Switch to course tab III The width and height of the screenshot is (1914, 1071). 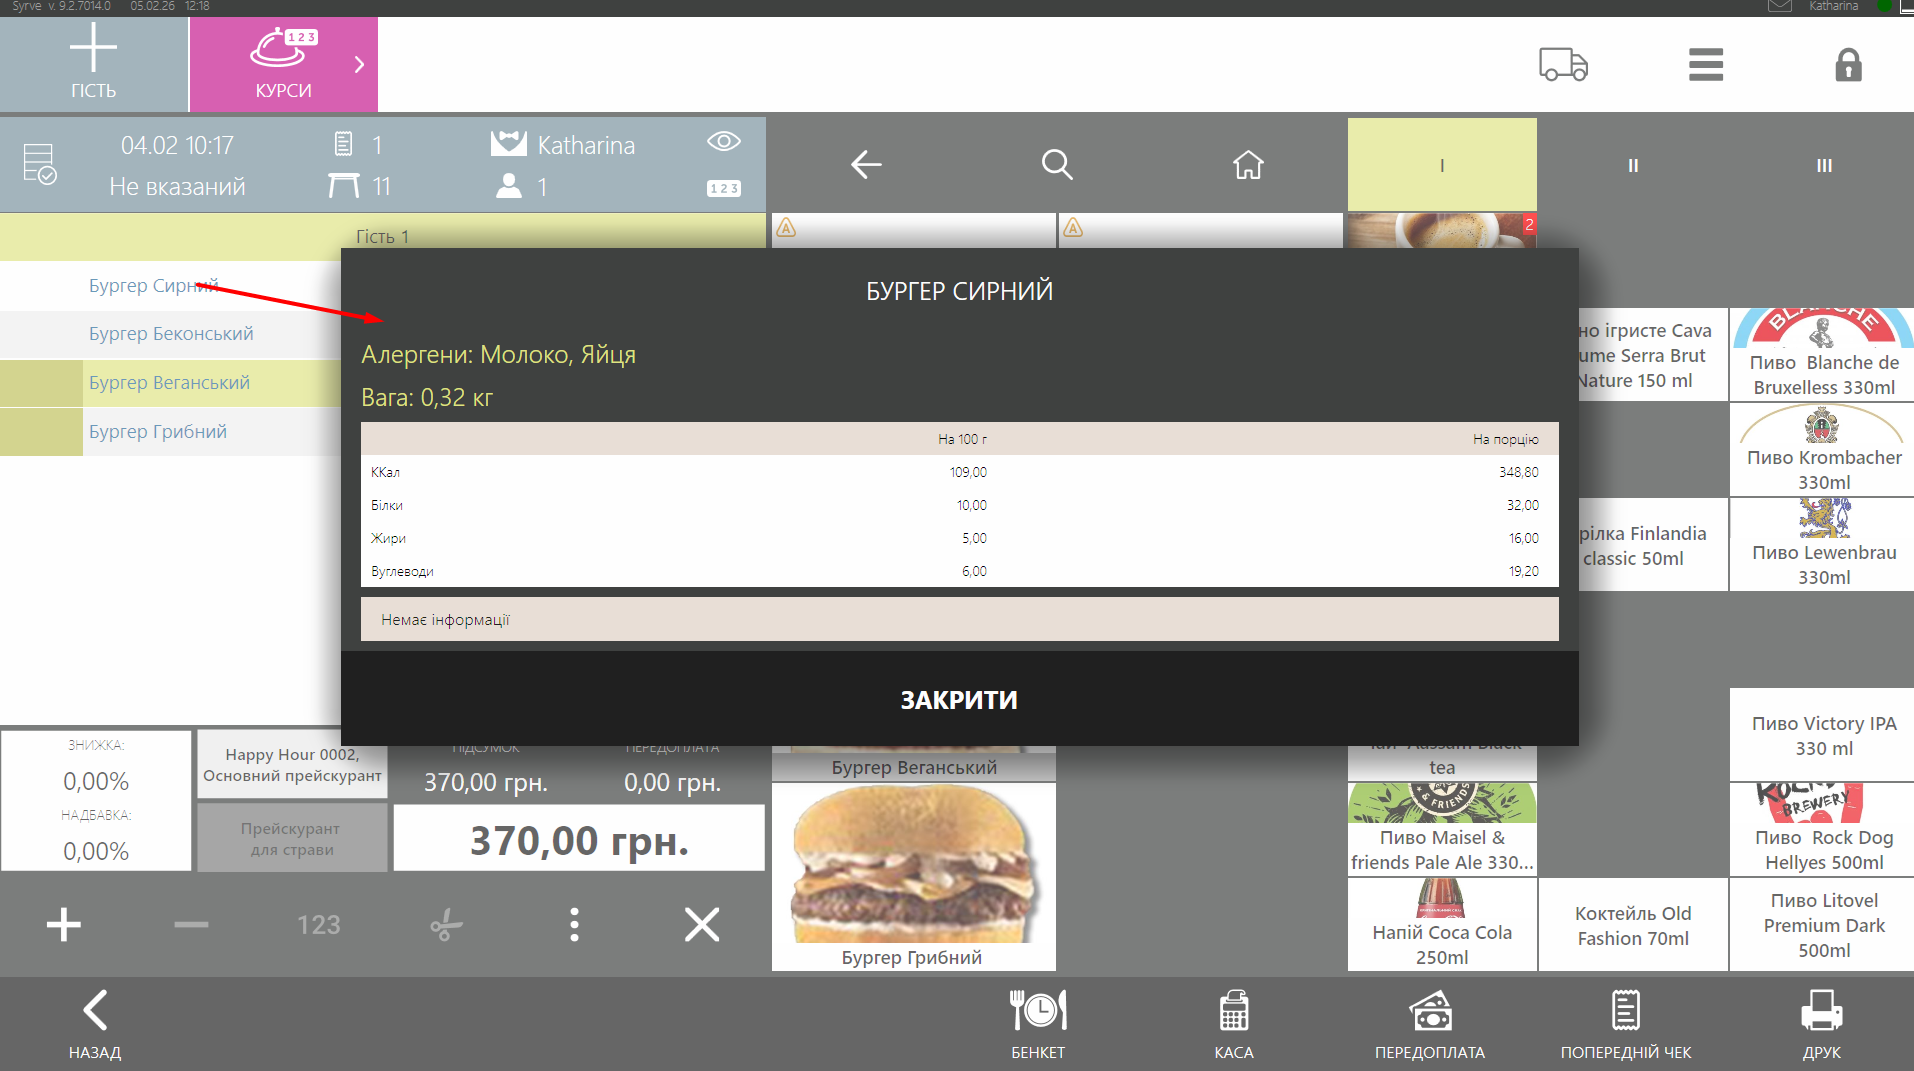click(x=1823, y=166)
